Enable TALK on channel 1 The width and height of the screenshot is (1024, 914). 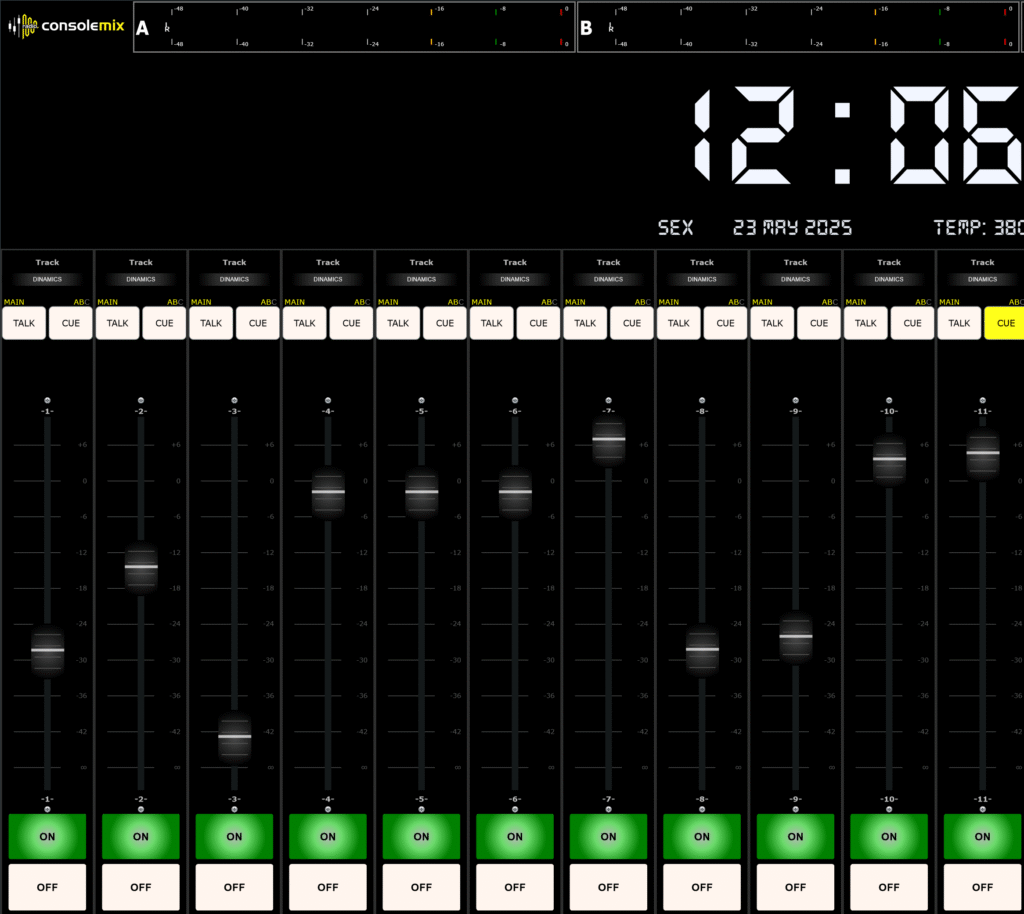coord(24,323)
